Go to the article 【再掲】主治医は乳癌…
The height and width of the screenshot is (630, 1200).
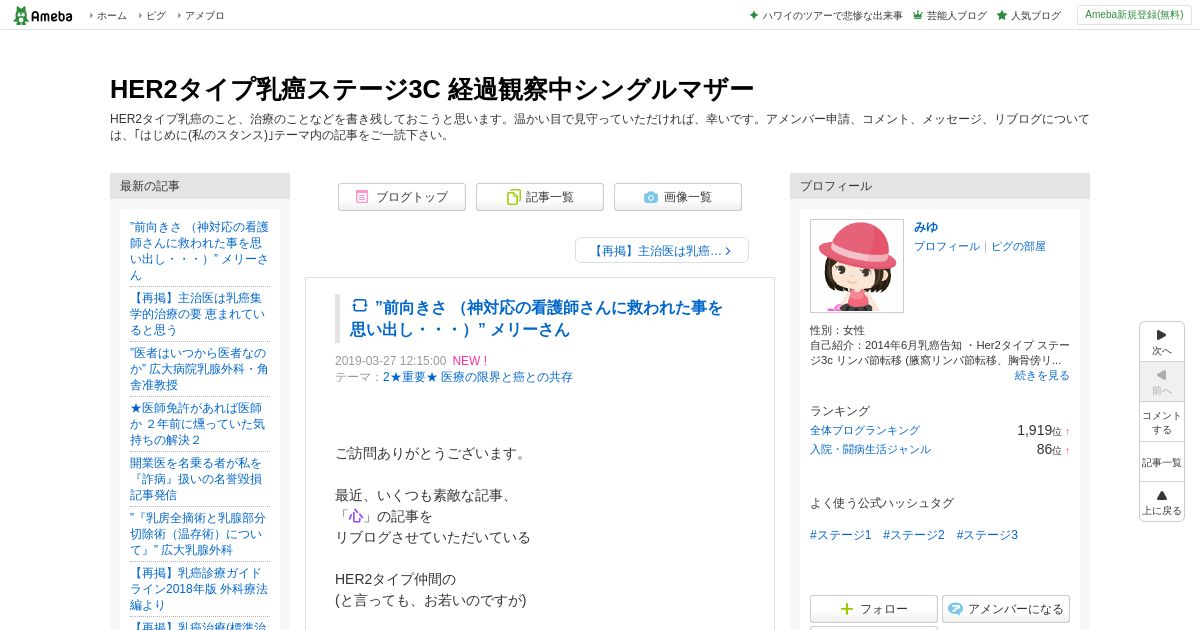click(662, 250)
